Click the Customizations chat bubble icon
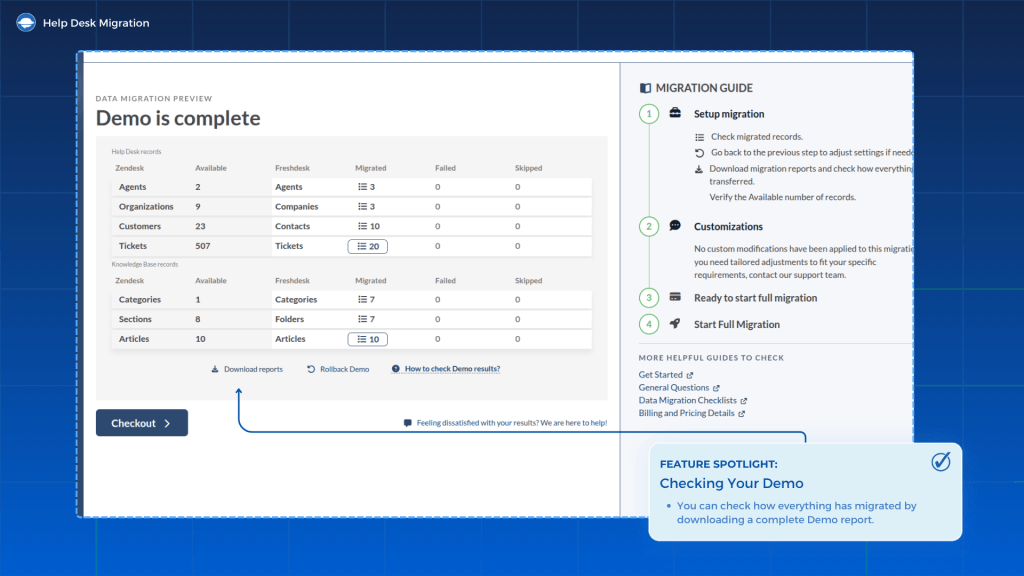The width and height of the screenshot is (1024, 576). 675,225
